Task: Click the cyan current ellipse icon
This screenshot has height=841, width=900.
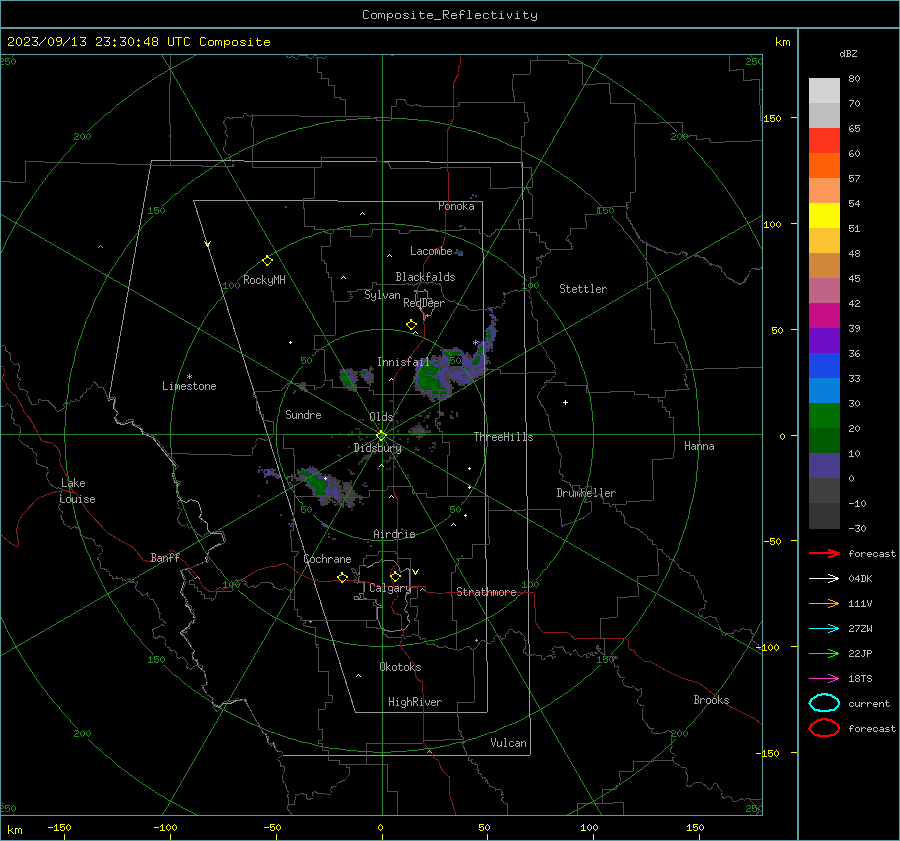Action: point(824,703)
